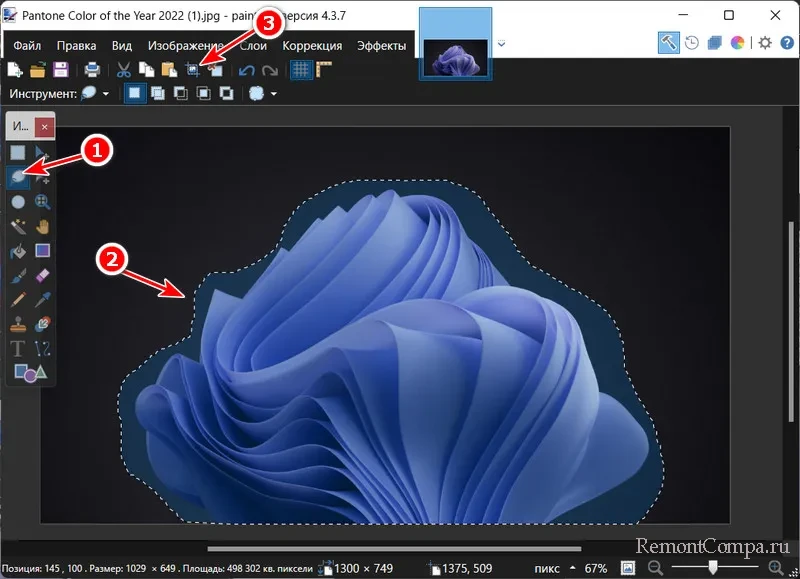Viewport: 800px width, 579px height.
Task: Choose Replace selection mode
Action: coord(135,93)
